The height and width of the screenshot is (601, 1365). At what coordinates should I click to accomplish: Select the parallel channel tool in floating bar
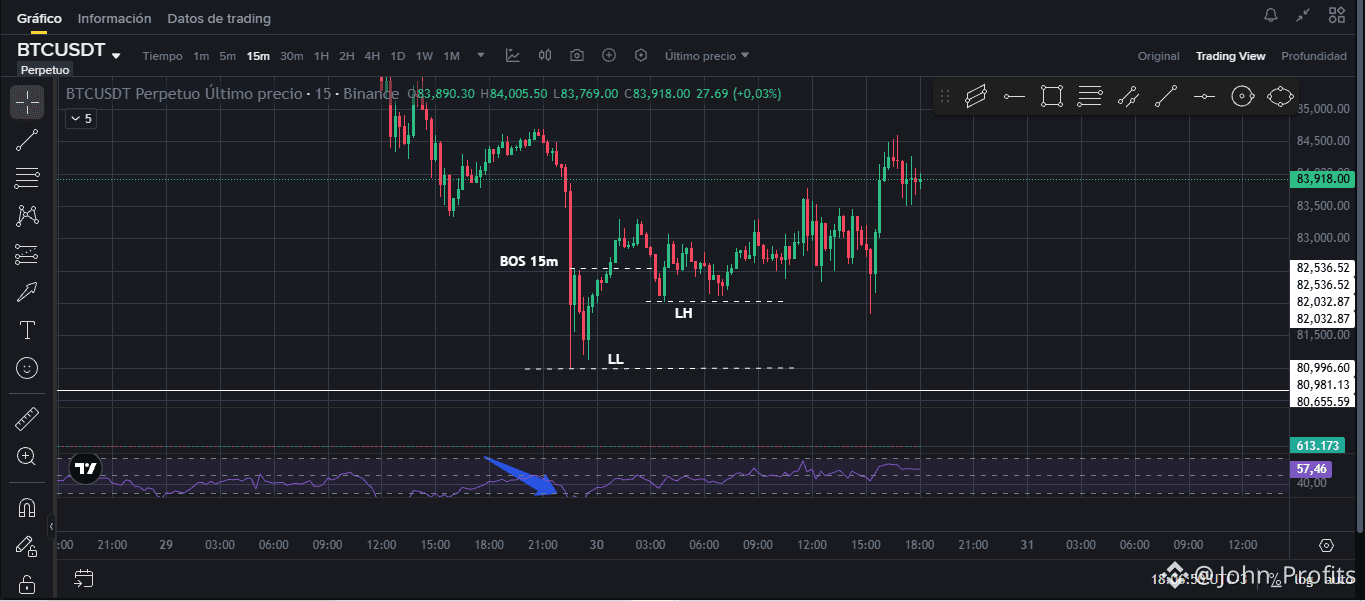976,96
